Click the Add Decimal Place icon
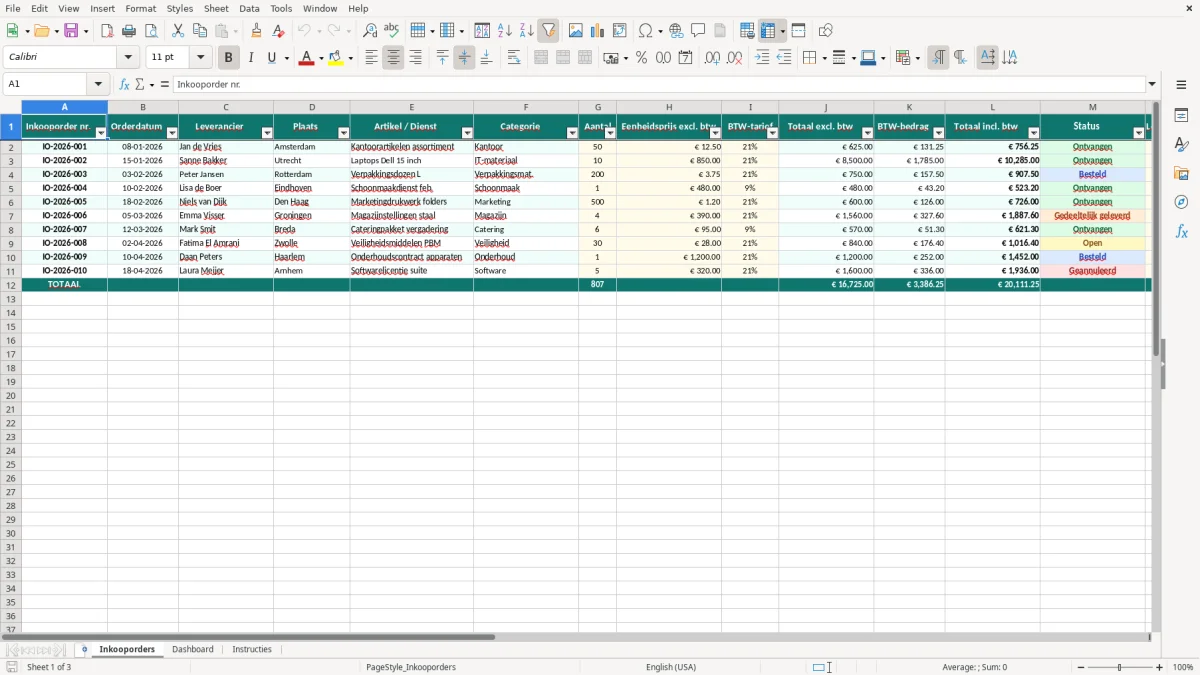This screenshot has width=1200, height=675. (x=712, y=58)
